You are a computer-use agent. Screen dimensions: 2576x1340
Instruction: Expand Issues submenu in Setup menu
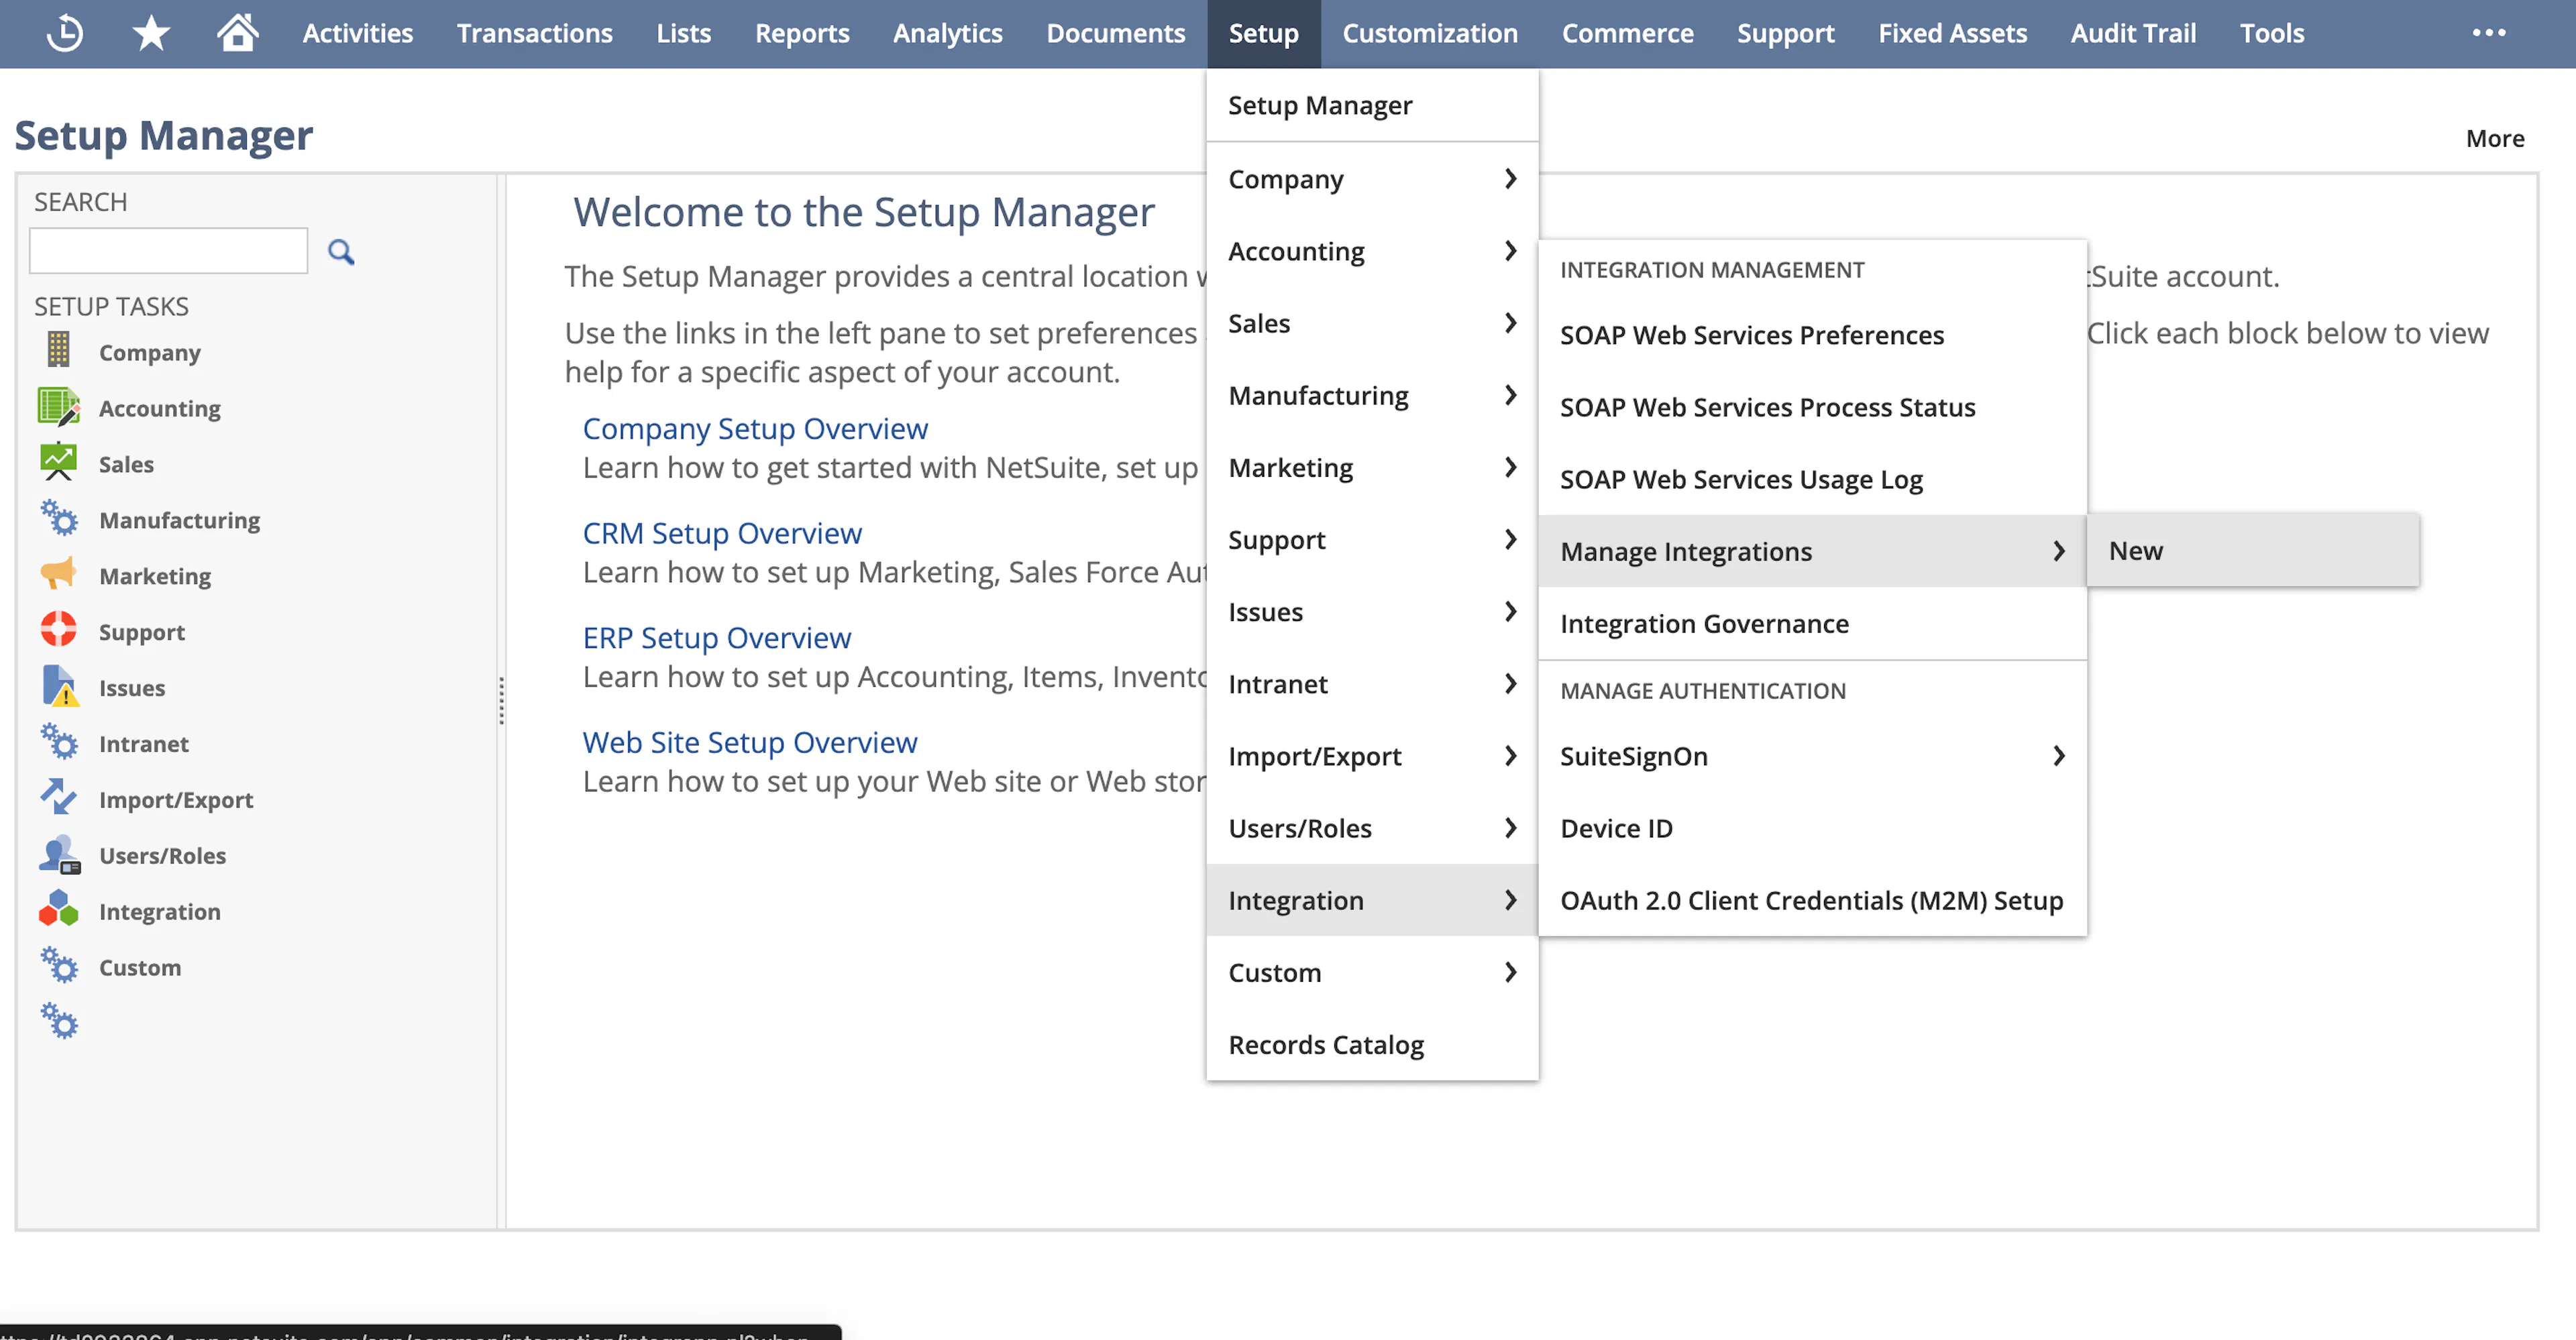point(1372,612)
